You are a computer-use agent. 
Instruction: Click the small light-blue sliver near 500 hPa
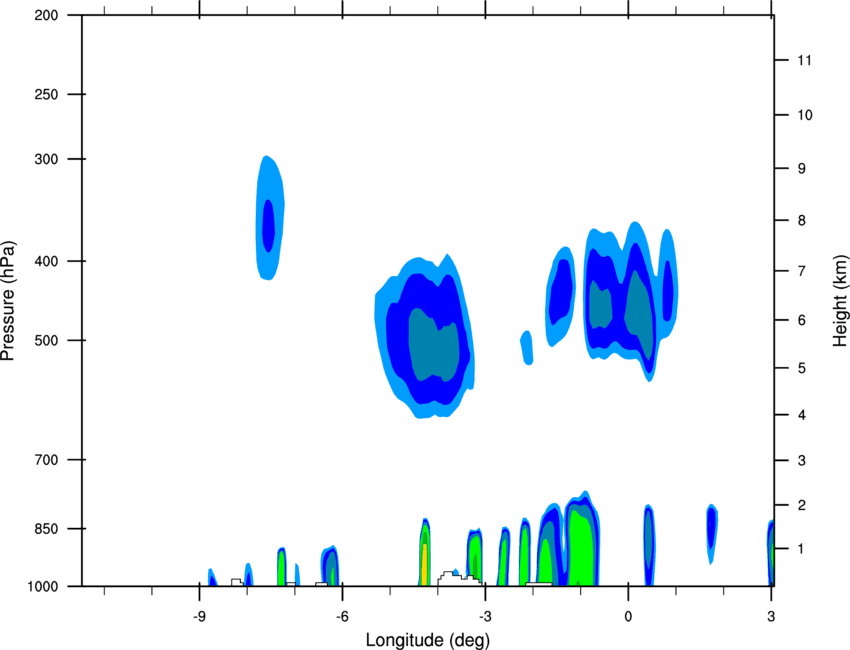[x=527, y=347]
